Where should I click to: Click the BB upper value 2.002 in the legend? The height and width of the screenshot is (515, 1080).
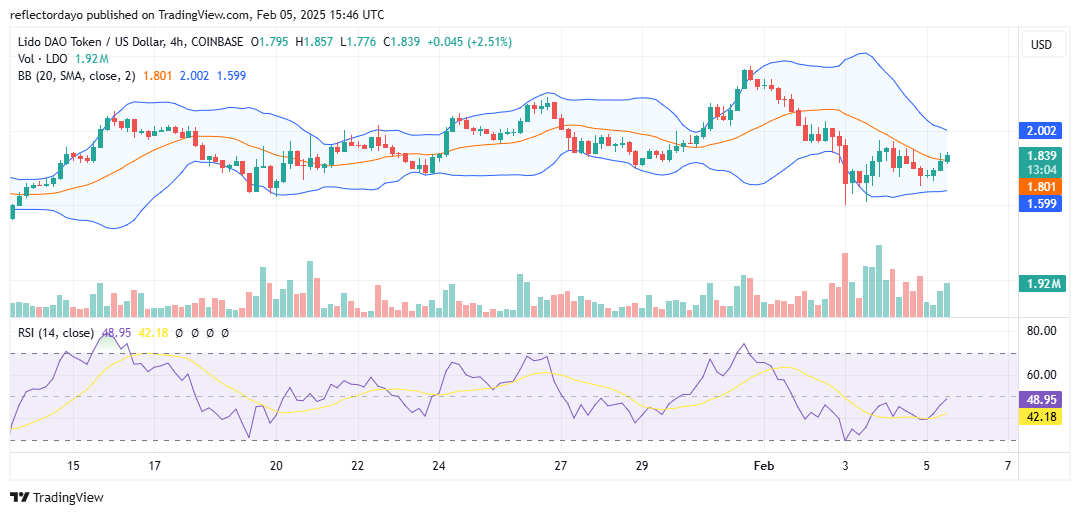[193, 76]
